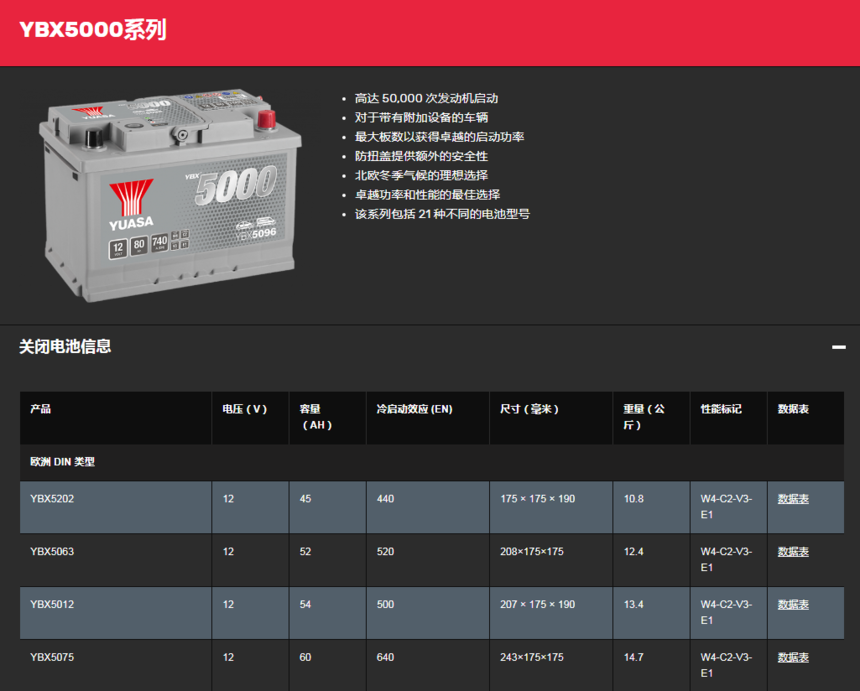
Task: Select weight value 13.4
Action: click(x=633, y=604)
